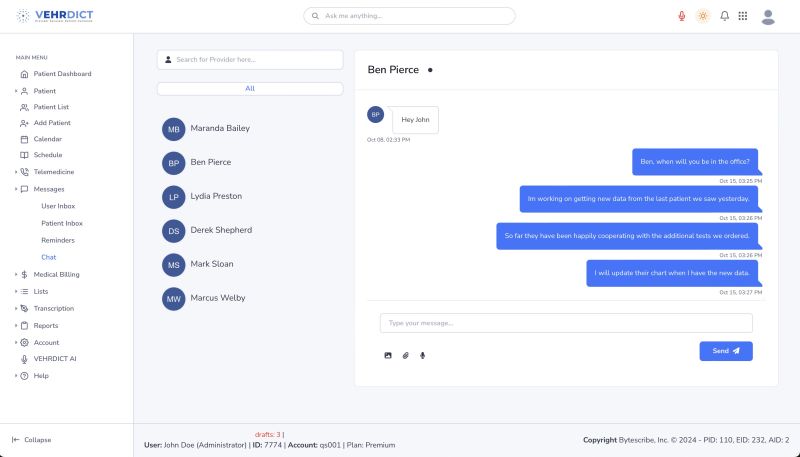The image size is (800, 457).
Task: Open the notifications bell
Action: (x=724, y=16)
